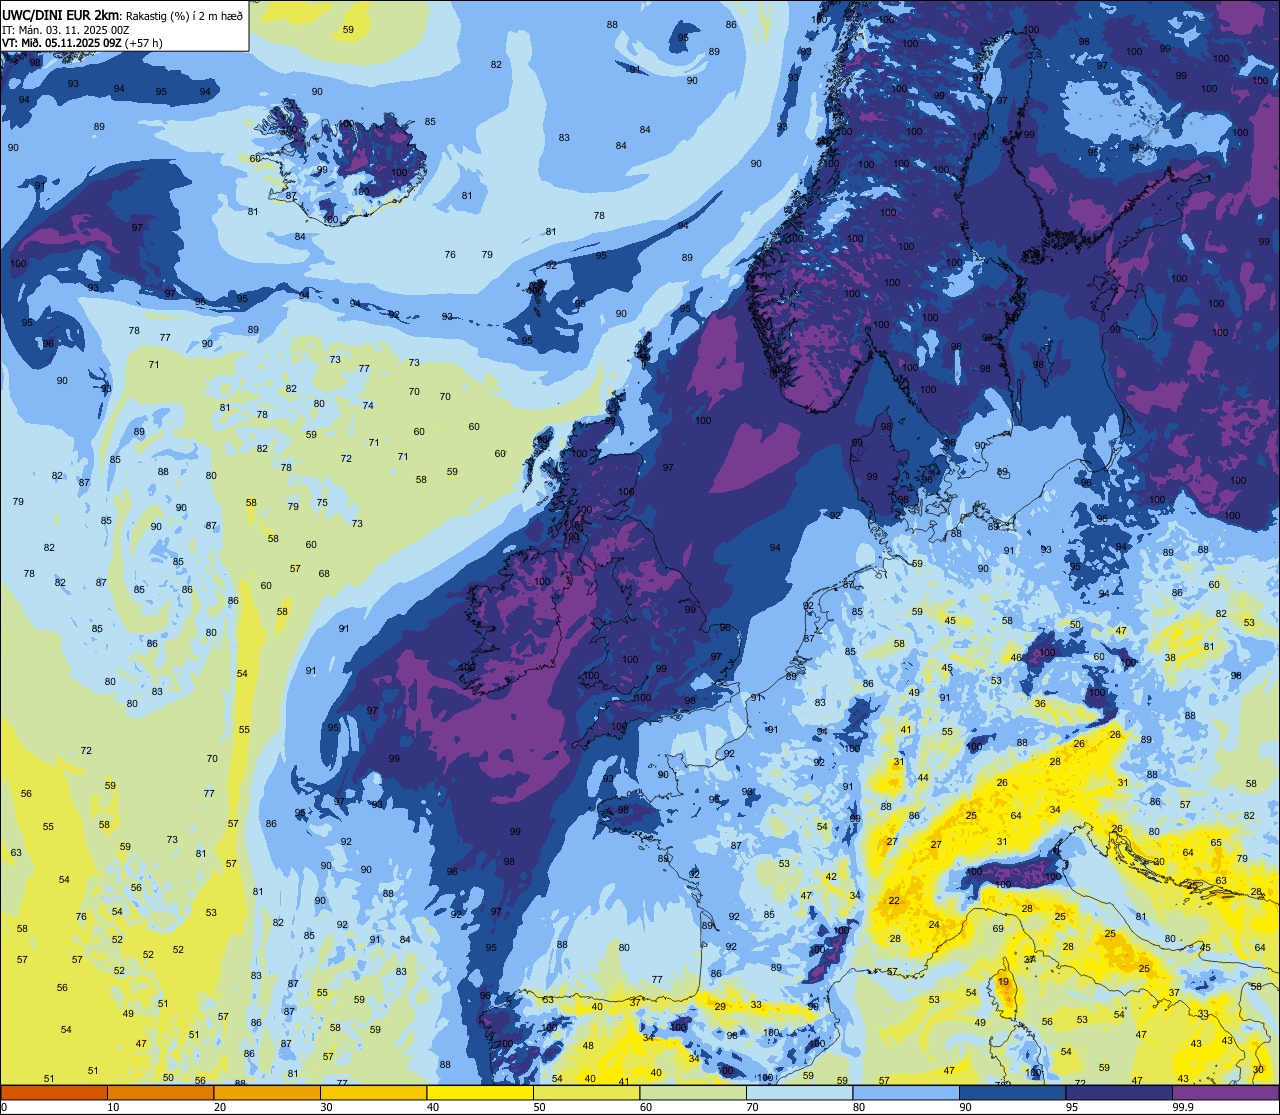
Task: Click the 'IT: Mán. 03. 11. 2025 00Z' line
Action: (65, 30)
